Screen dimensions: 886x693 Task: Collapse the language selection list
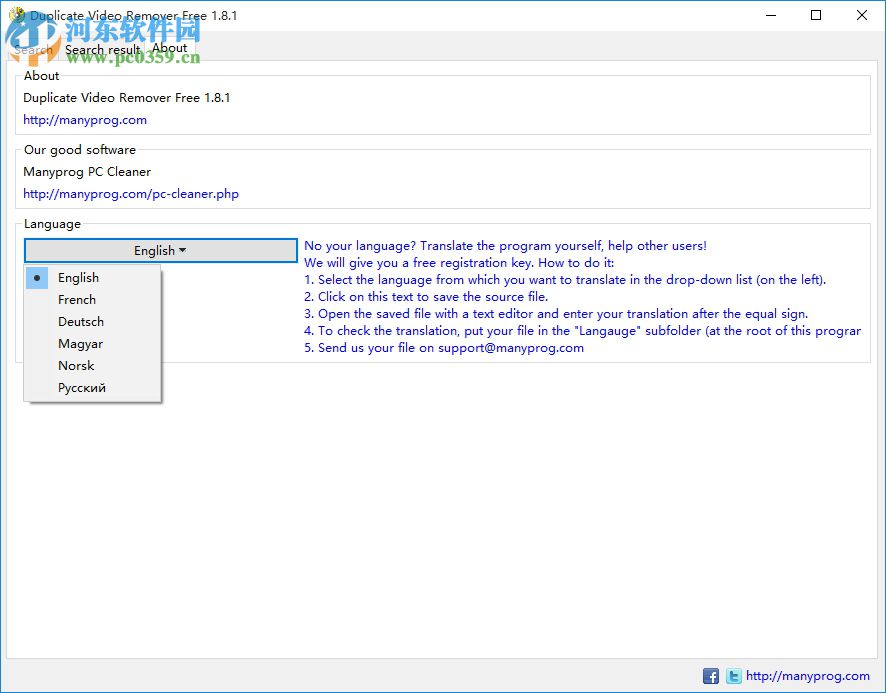click(160, 250)
